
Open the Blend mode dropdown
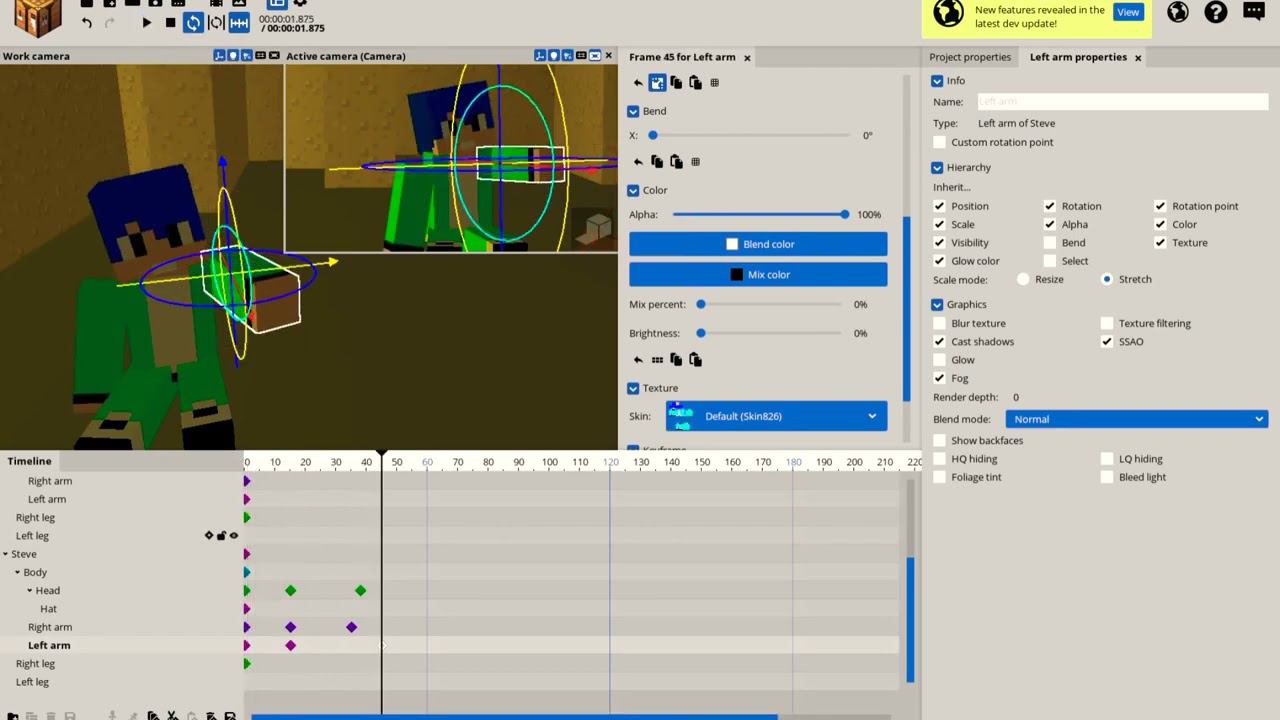1136,419
